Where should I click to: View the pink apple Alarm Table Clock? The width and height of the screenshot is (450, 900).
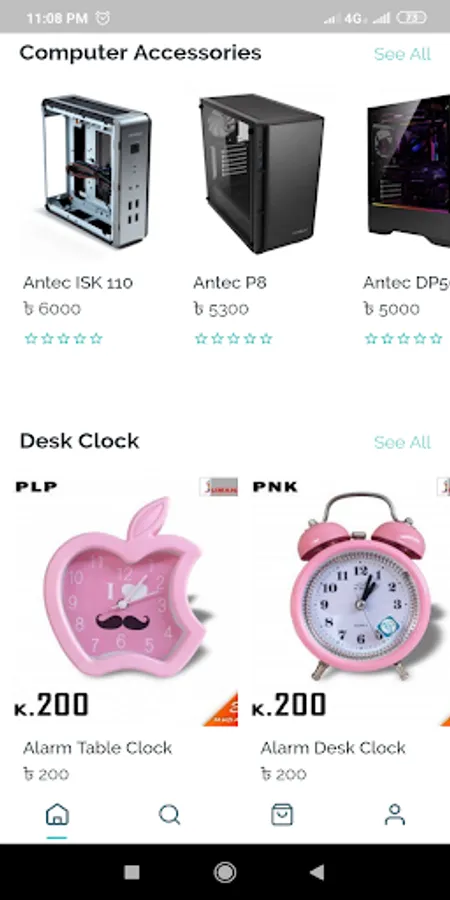pos(126,600)
